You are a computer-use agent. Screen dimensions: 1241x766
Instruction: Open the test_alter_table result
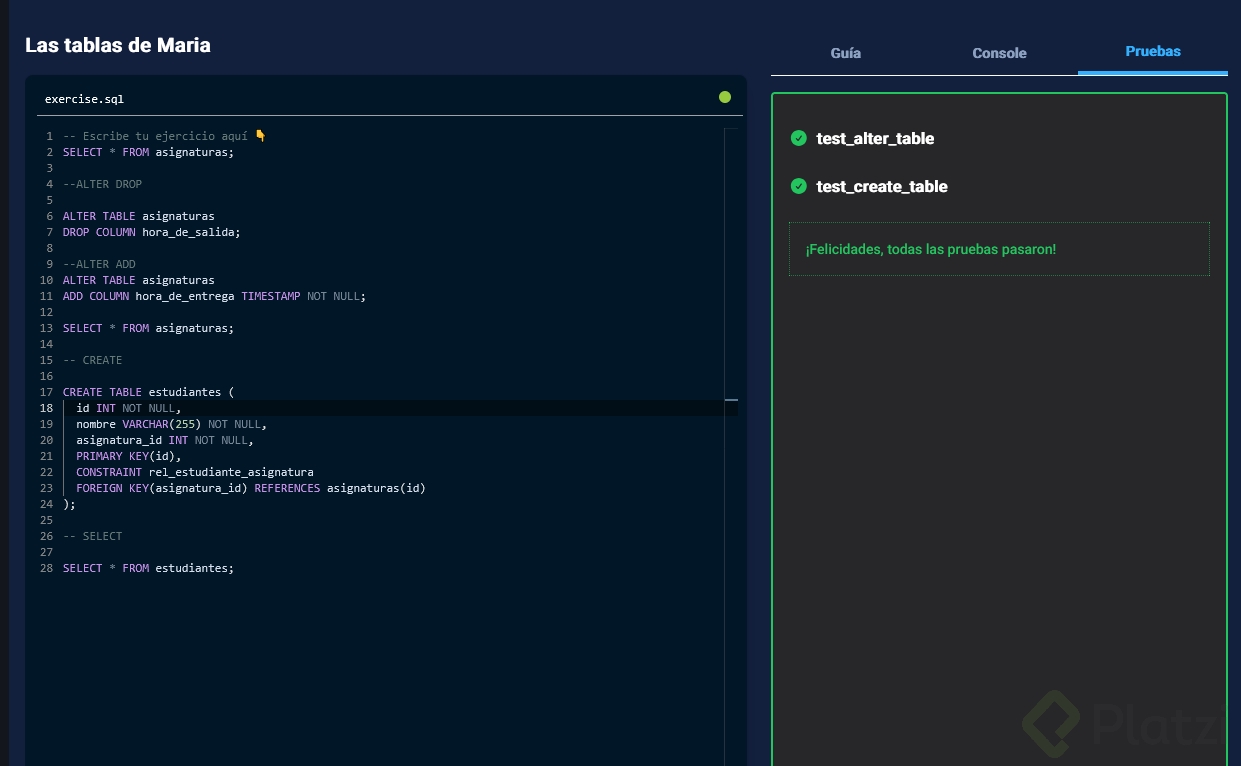[x=875, y=139]
